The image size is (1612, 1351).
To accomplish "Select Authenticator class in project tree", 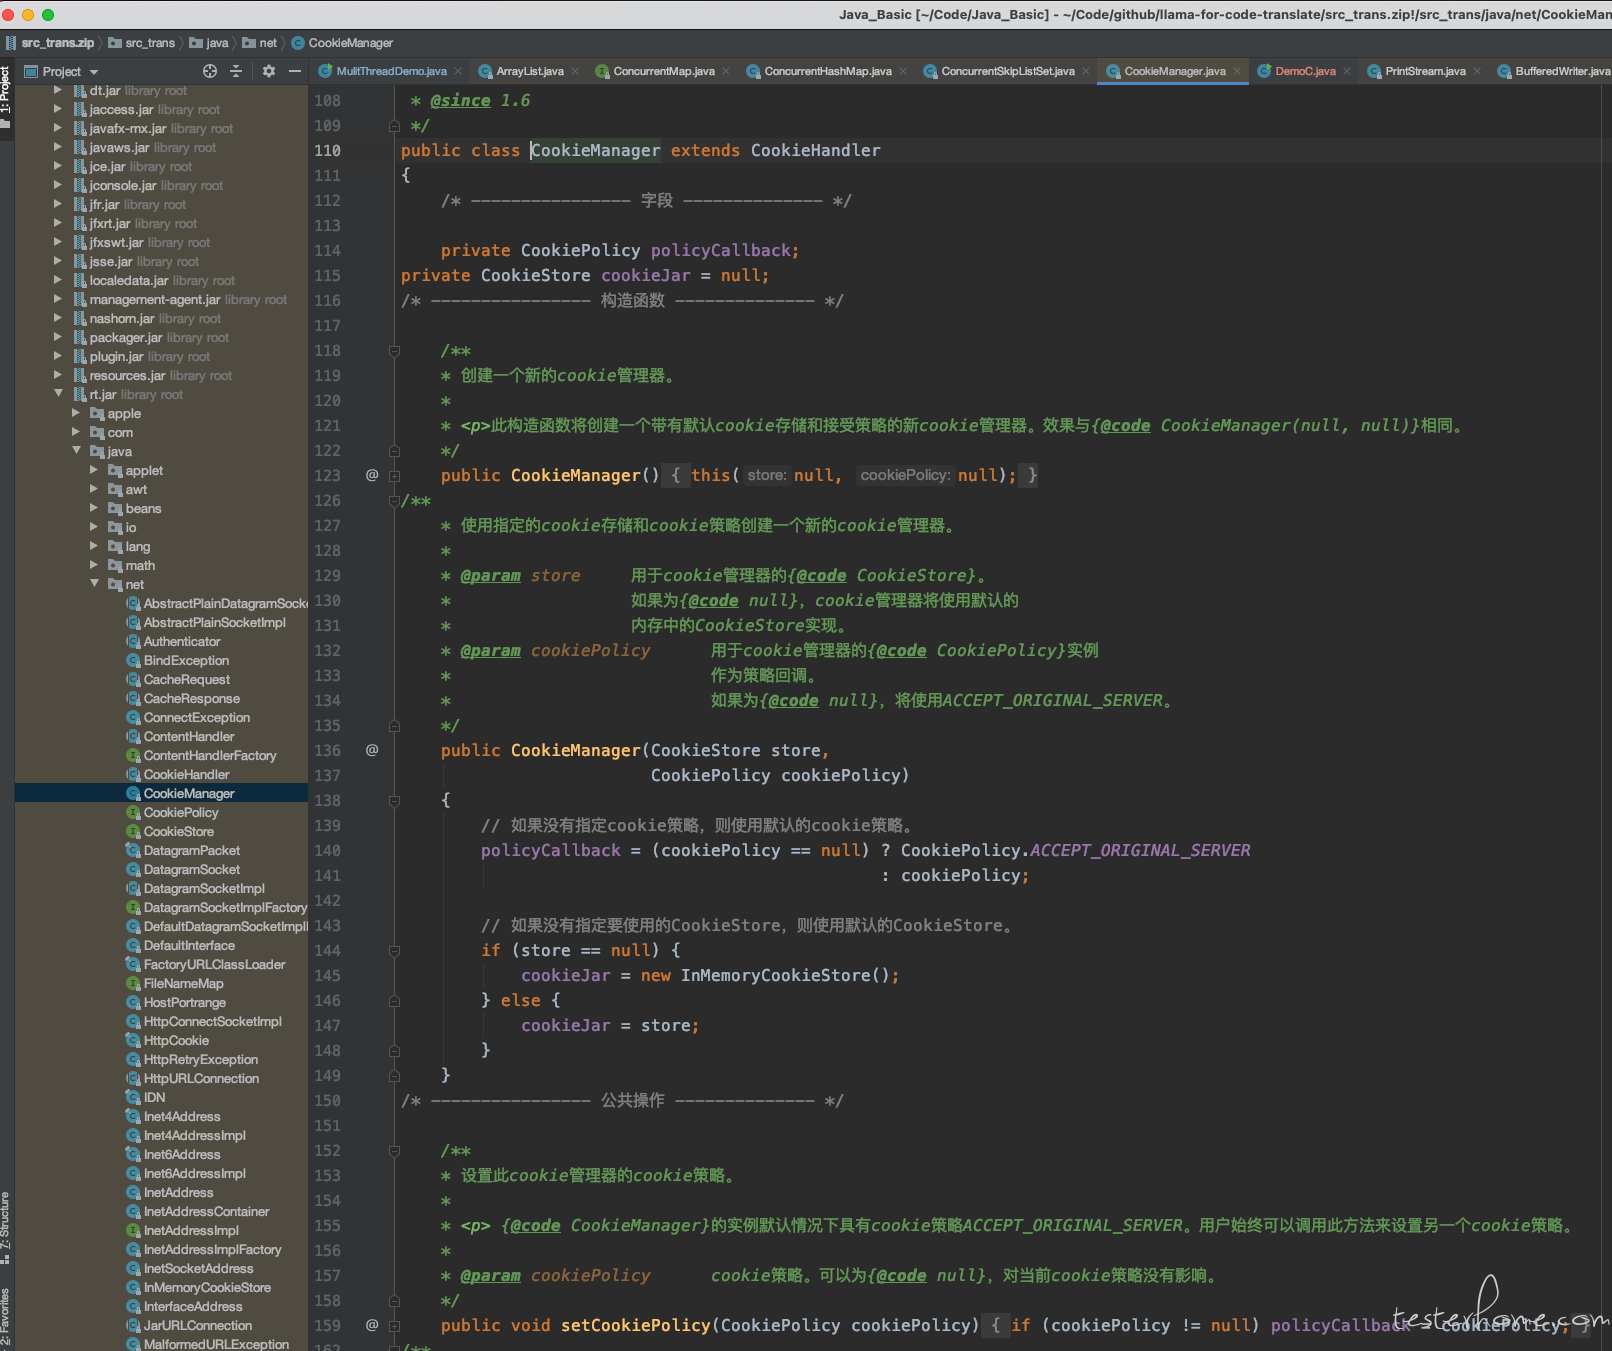I will (x=182, y=641).
